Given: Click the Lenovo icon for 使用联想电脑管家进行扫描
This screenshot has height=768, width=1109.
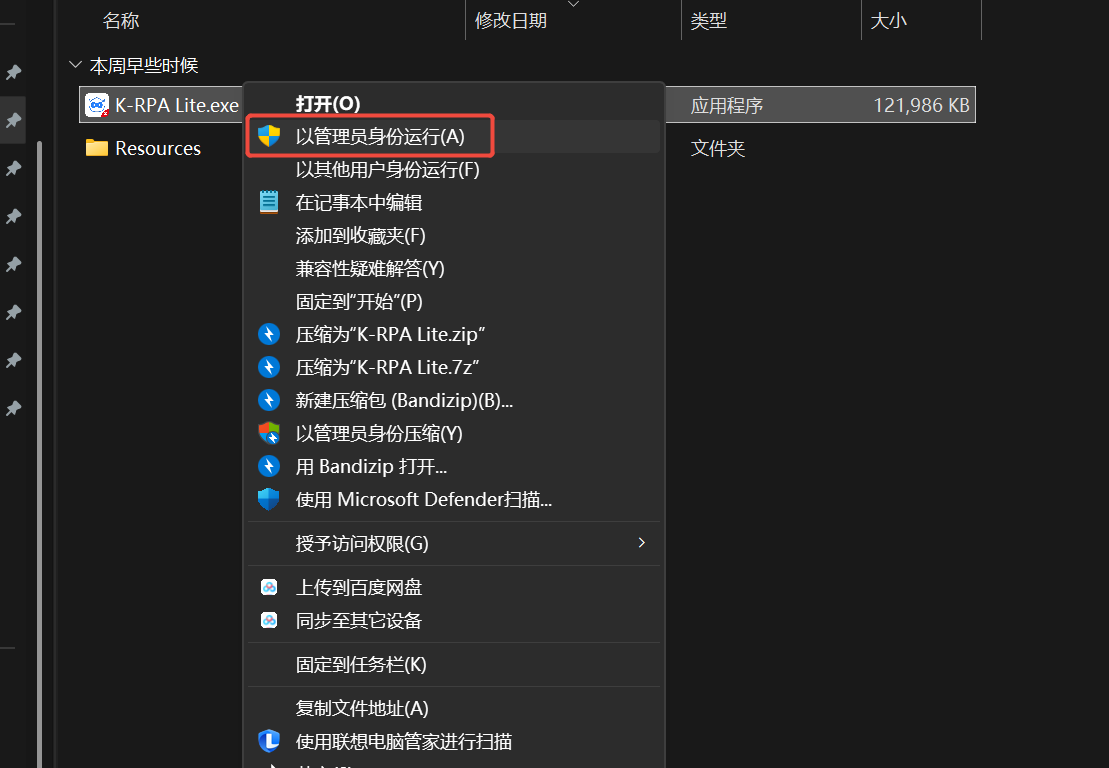Looking at the screenshot, I should pyautogui.click(x=269, y=741).
